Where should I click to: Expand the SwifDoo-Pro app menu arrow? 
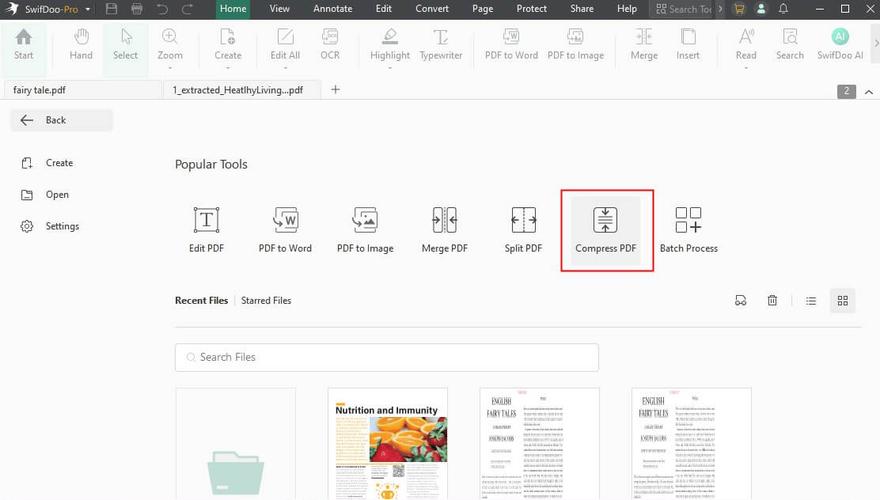(x=88, y=10)
